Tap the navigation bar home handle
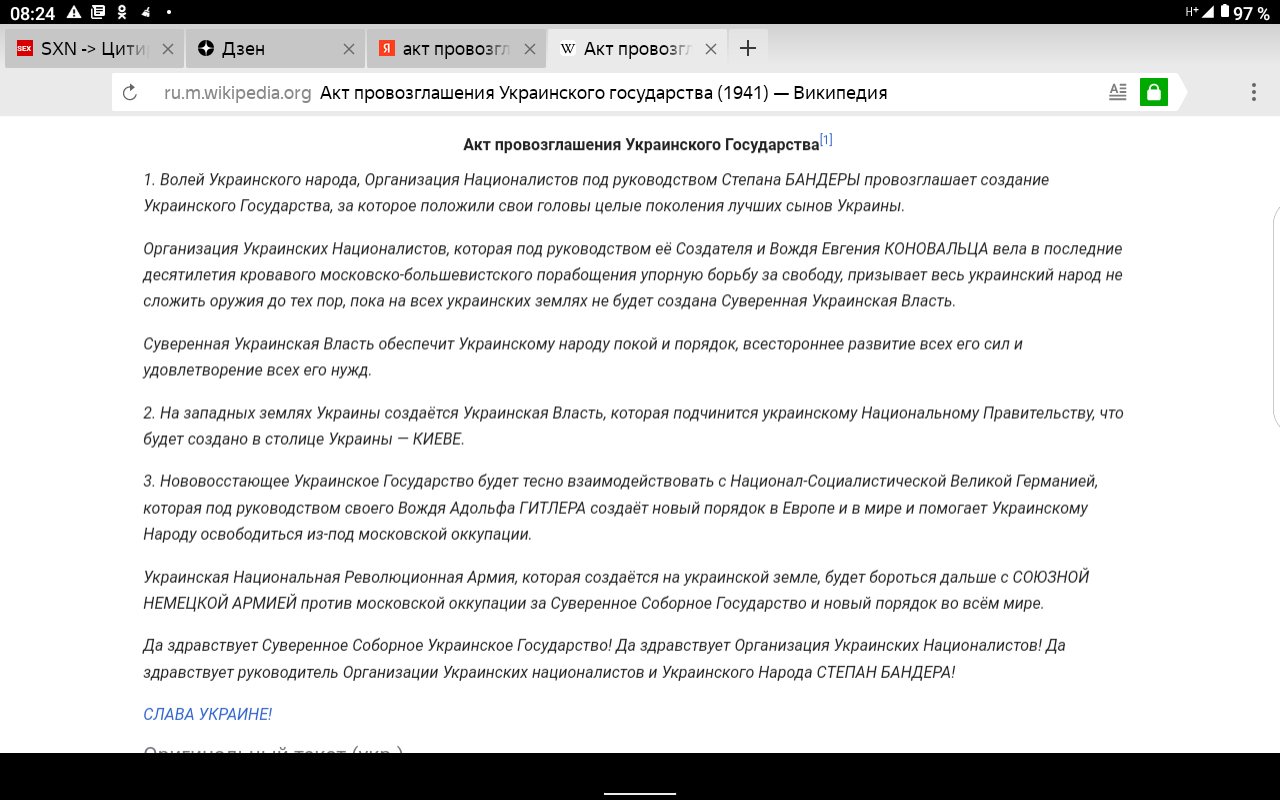Image resolution: width=1280 pixels, height=800 pixels. pyautogui.click(x=640, y=794)
